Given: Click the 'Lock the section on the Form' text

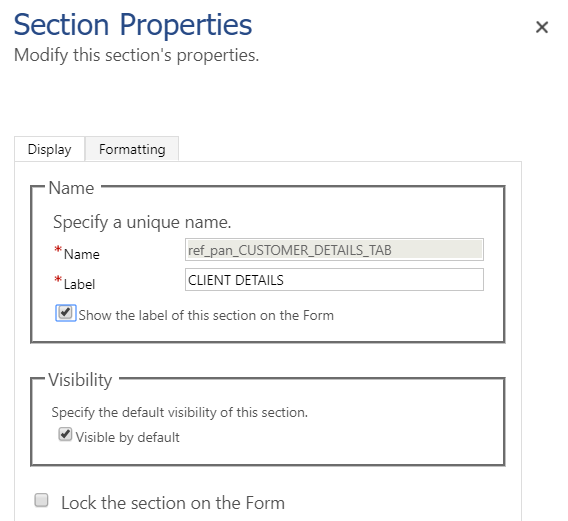Looking at the screenshot, I should [x=173, y=503].
